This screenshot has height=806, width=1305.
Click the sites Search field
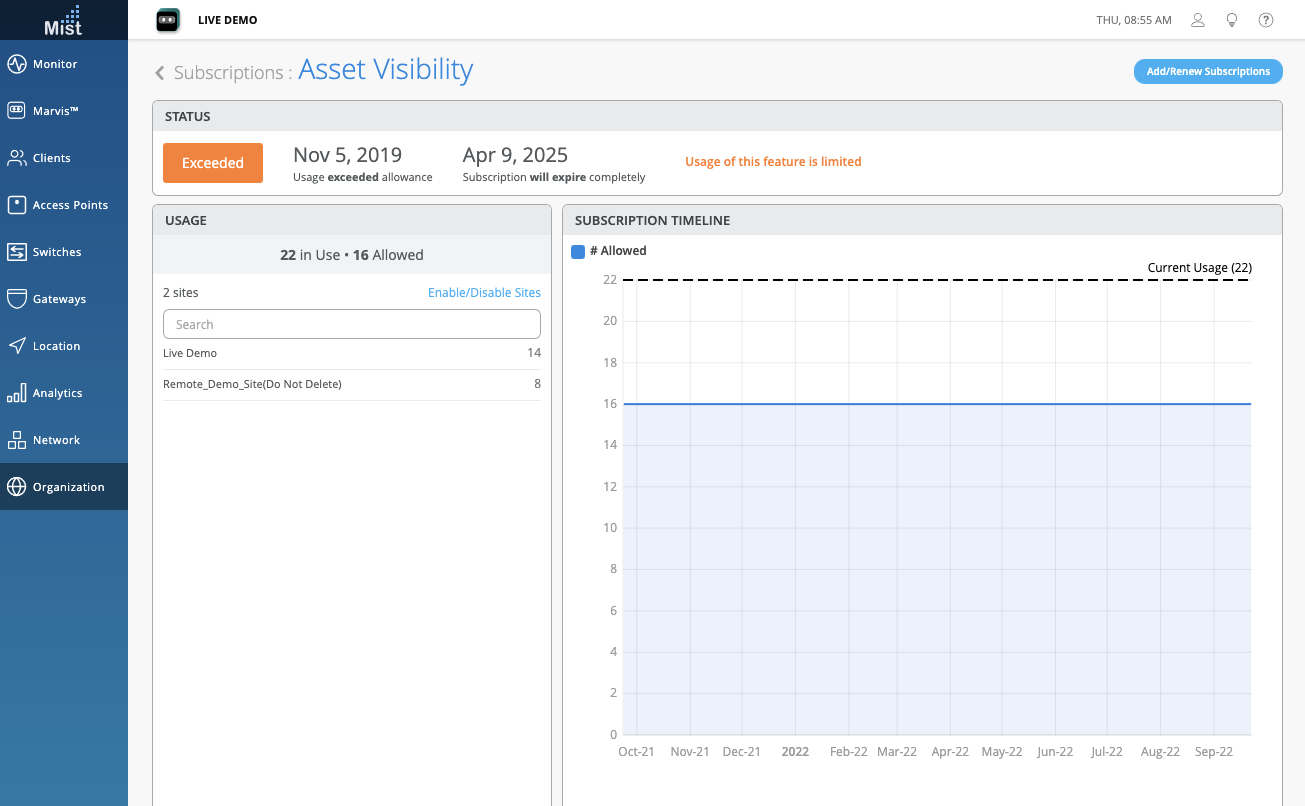tap(352, 324)
